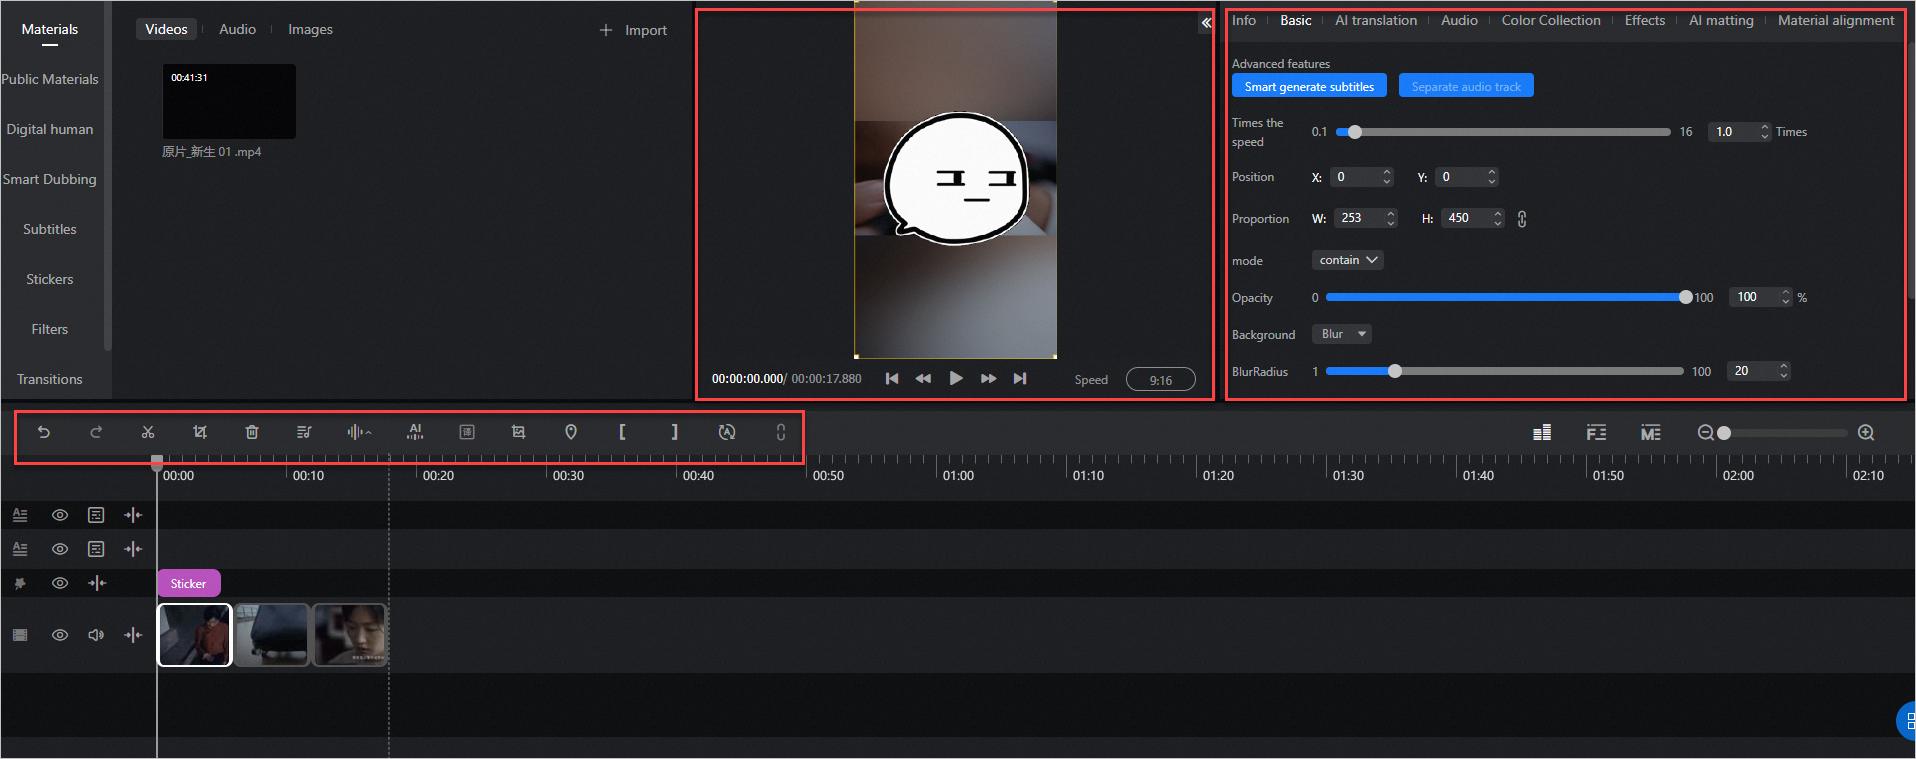The height and width of the screenshot is (759, 1916).
Task: Click the snap icon on the video track
Action: click(133, 635)
